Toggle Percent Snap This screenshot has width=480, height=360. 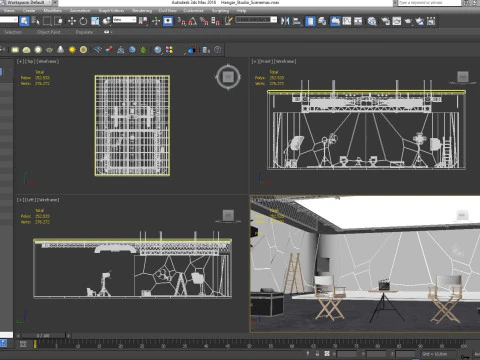[x=204, y=21]
